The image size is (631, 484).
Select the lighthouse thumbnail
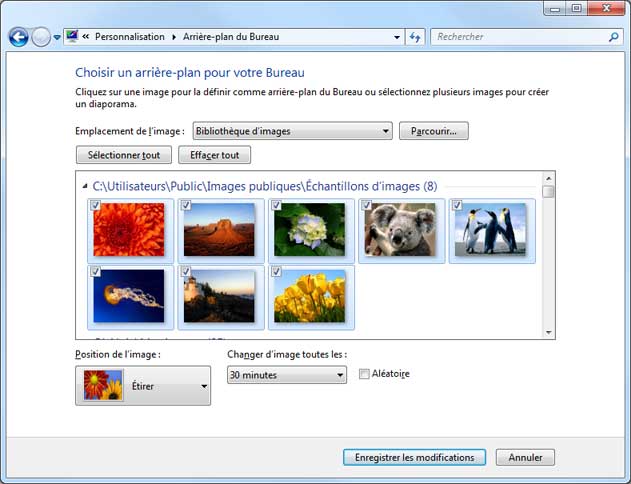click(219, 296)
